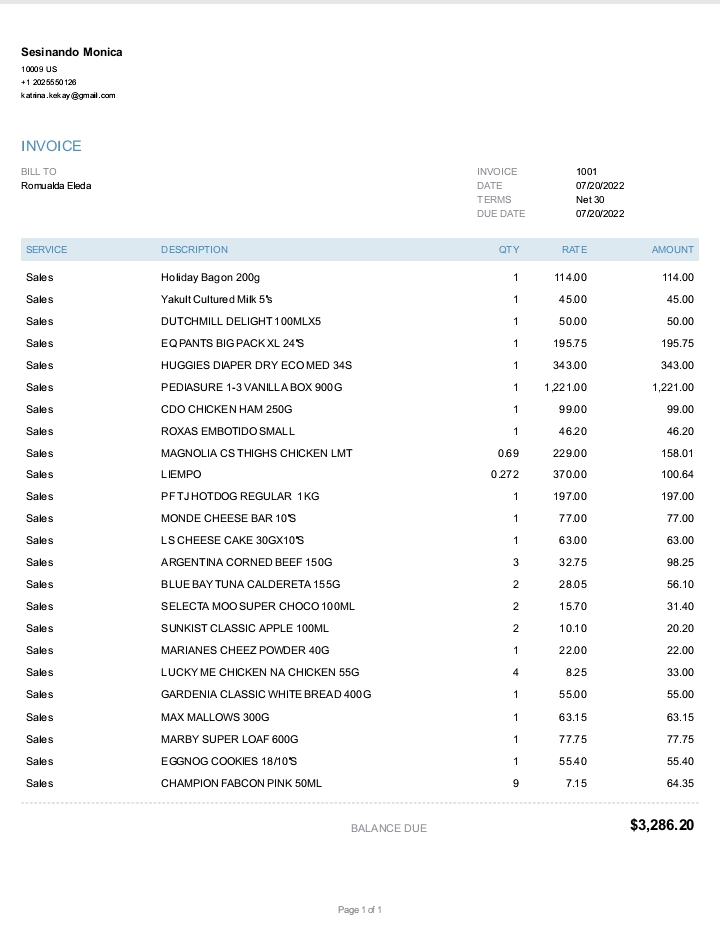720x934 pixels.
Task: Click the rate 8.25
Action: coord(576,673)
